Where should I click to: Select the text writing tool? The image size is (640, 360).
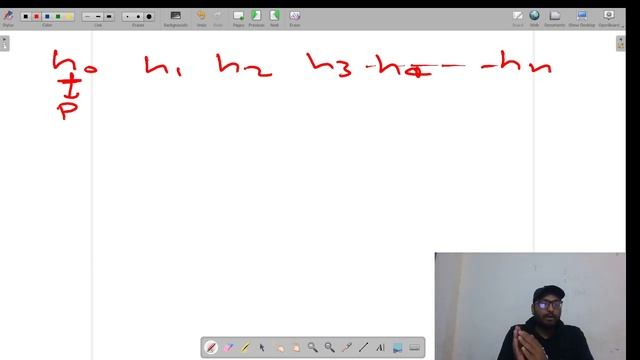point(380,348)
